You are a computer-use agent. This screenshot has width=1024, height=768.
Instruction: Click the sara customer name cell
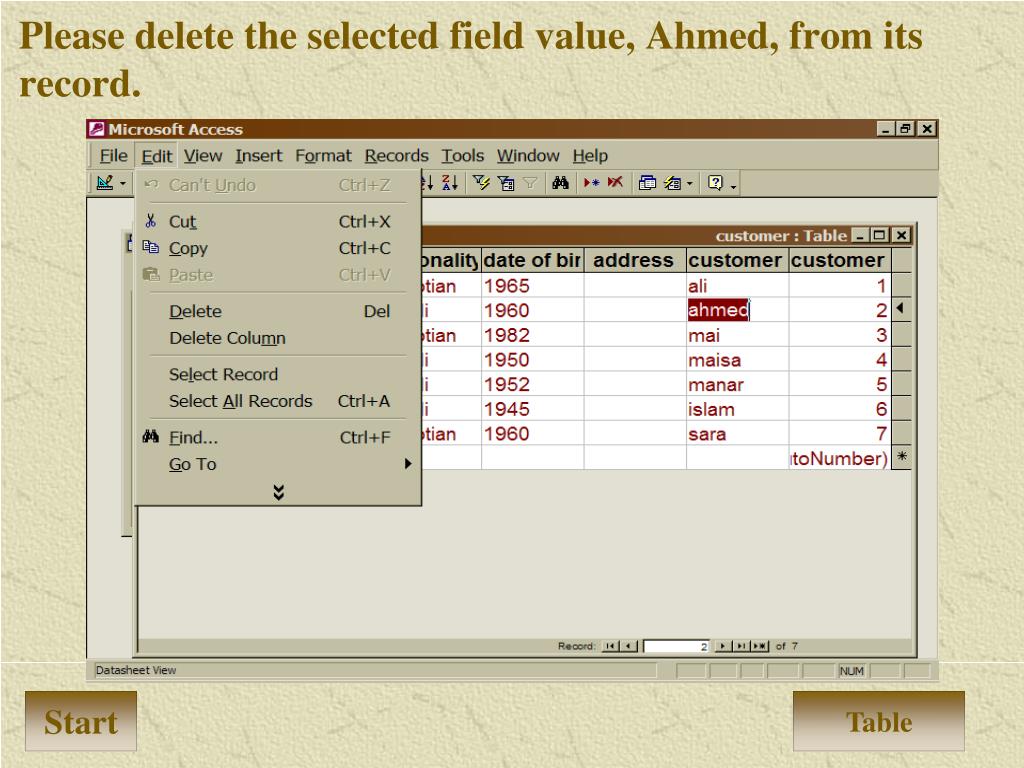tap(737, 434)
